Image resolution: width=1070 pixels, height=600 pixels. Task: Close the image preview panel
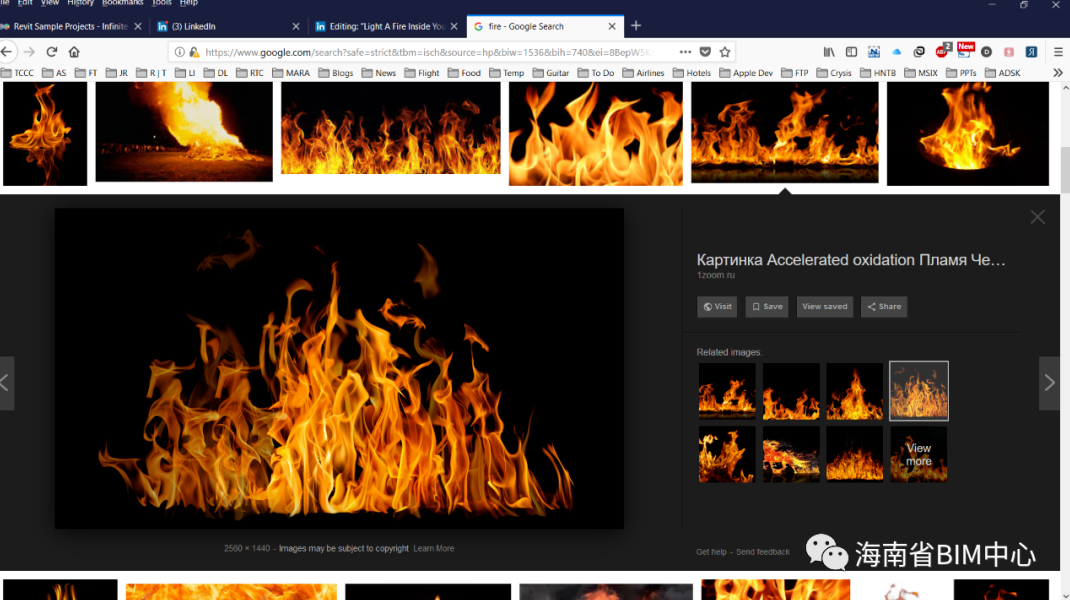[x=1037, y=217]
